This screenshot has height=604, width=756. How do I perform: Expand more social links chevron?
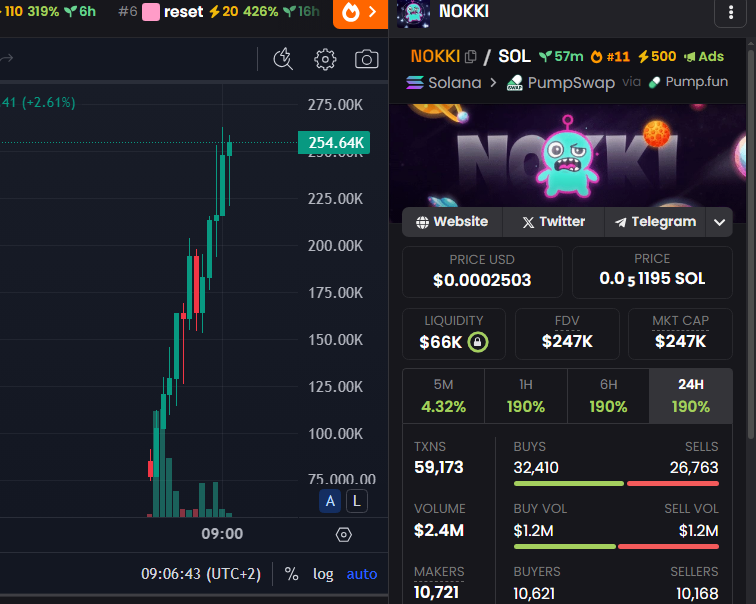click(x=719, y=222)
